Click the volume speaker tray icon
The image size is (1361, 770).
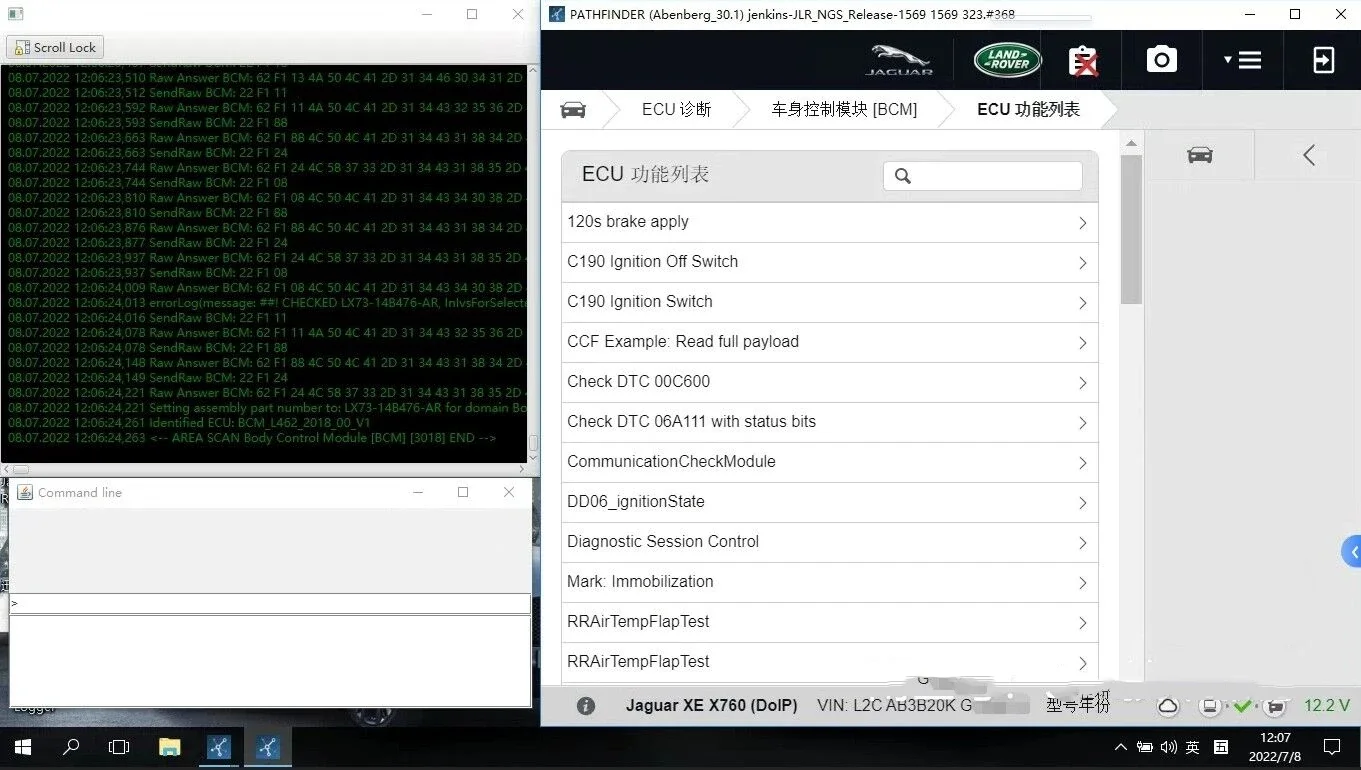1167,747
